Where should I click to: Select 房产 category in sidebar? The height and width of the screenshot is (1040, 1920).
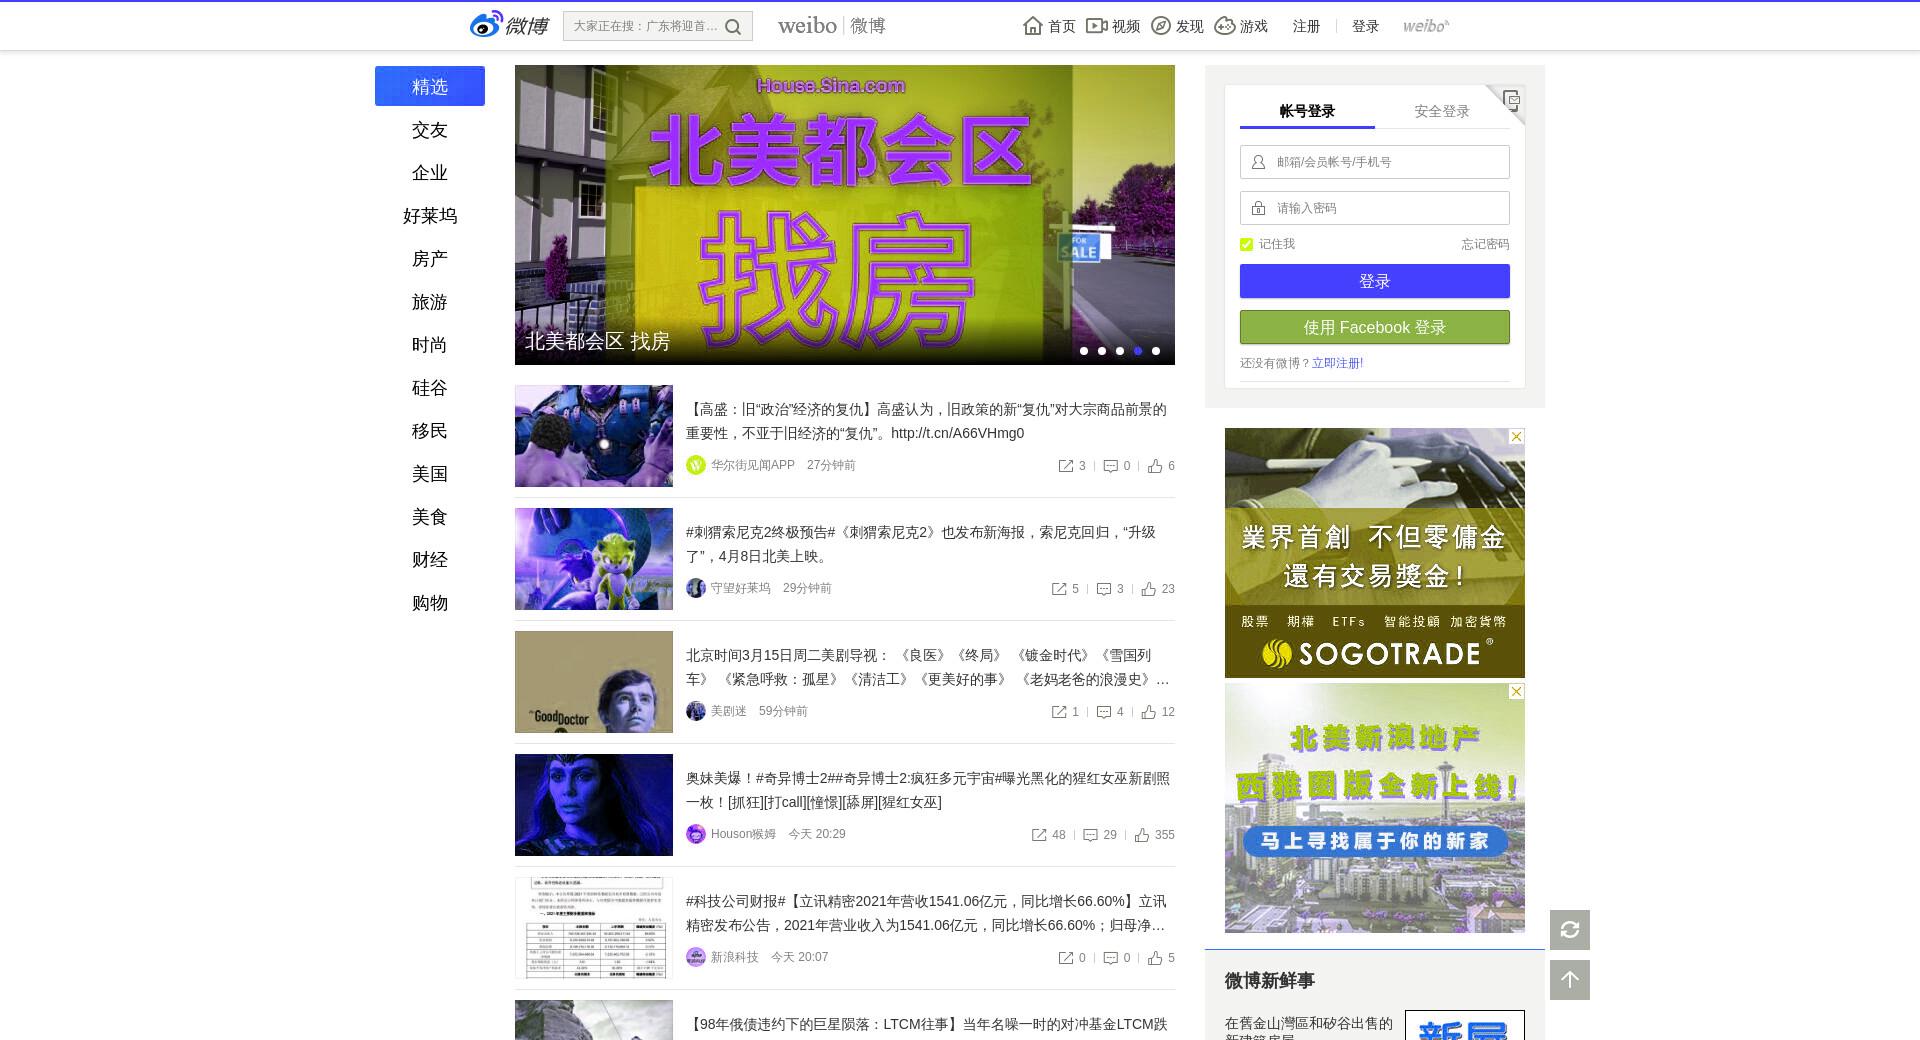click(x=430, y=259)
